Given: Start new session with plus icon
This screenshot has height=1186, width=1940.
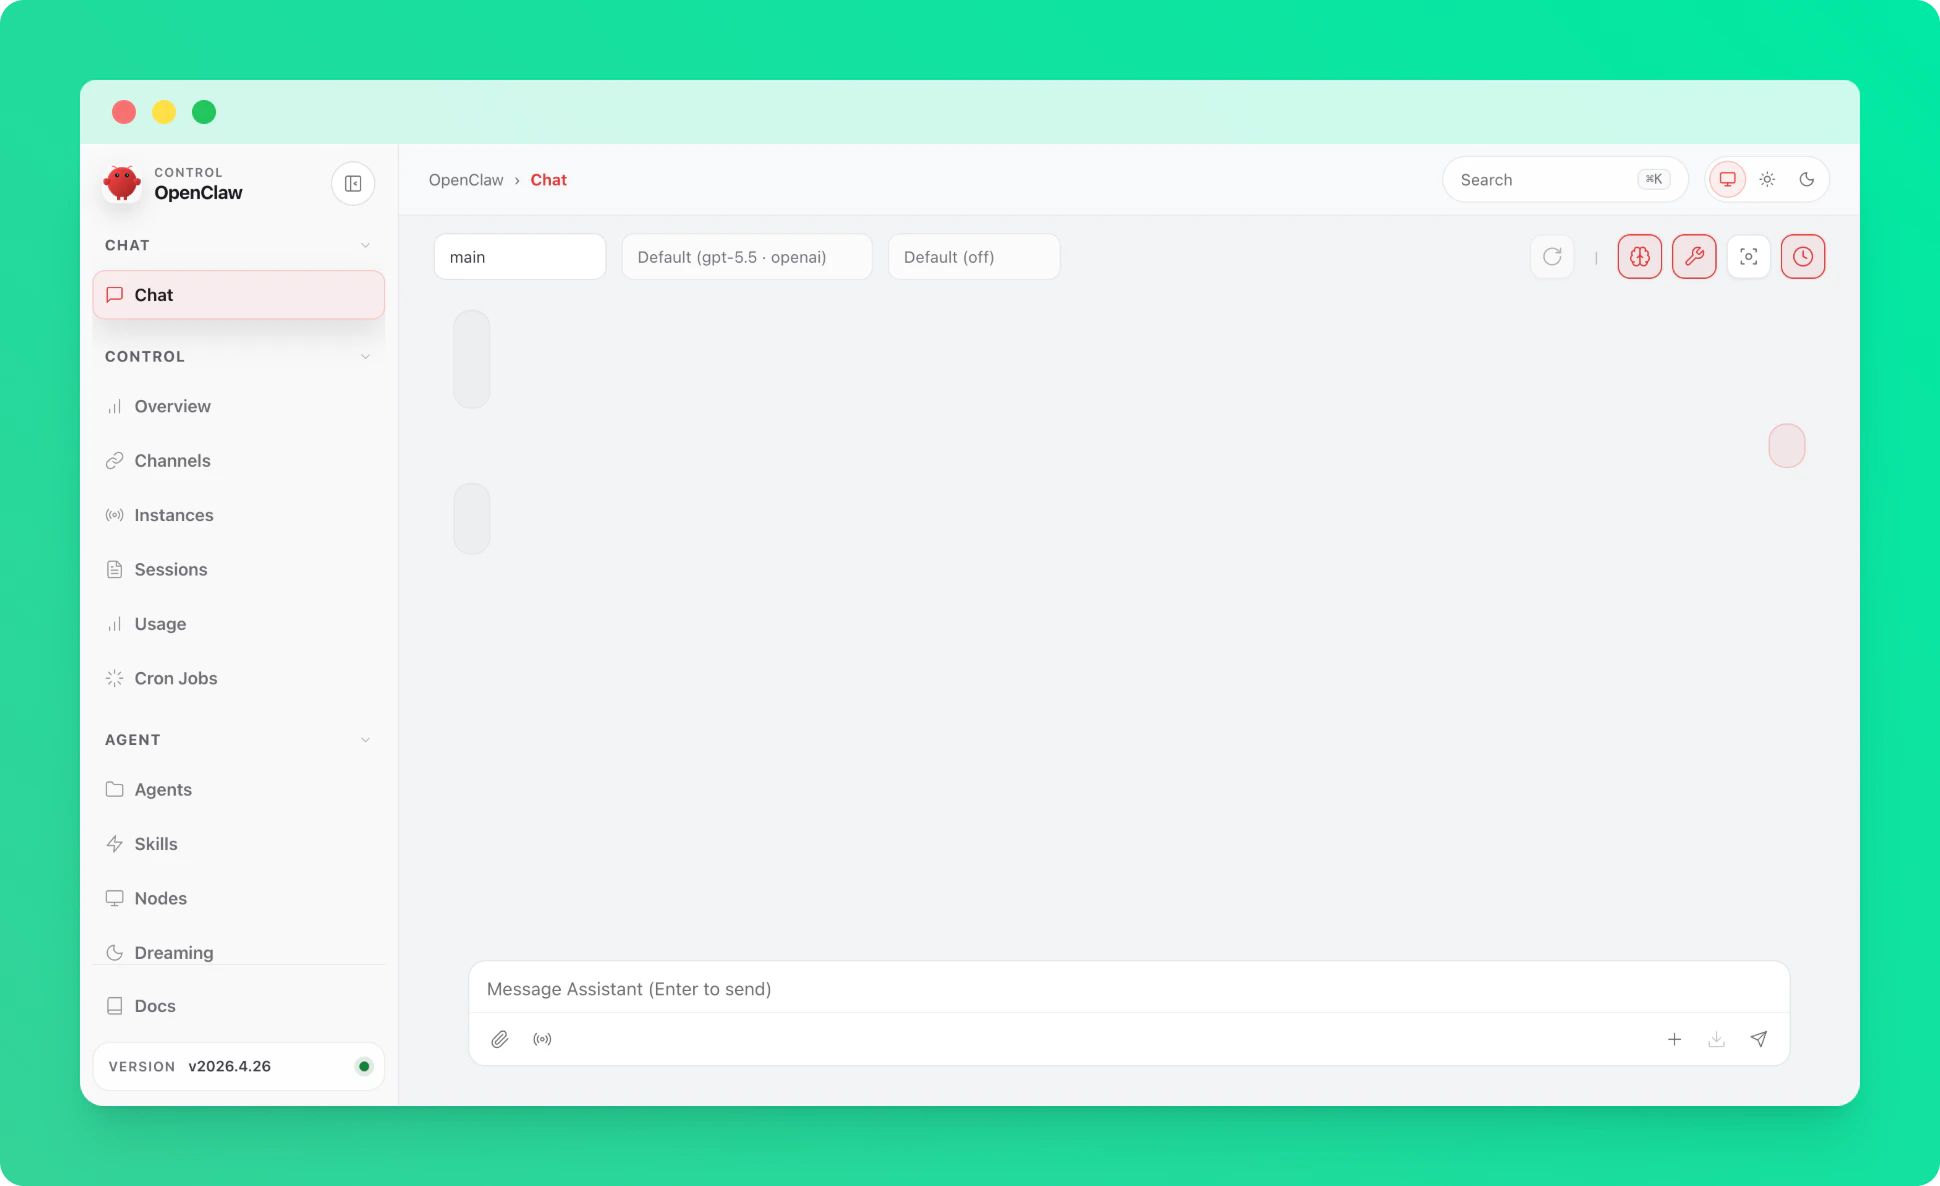Looking at the screenshot, I should coord(1674,1039).
